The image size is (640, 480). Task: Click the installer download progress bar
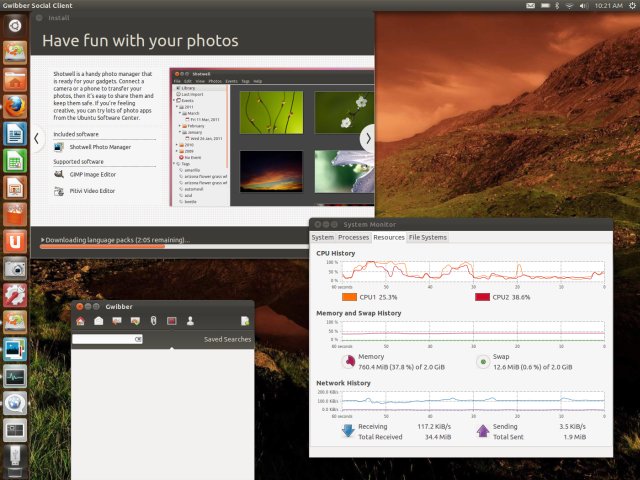[174, 247]
